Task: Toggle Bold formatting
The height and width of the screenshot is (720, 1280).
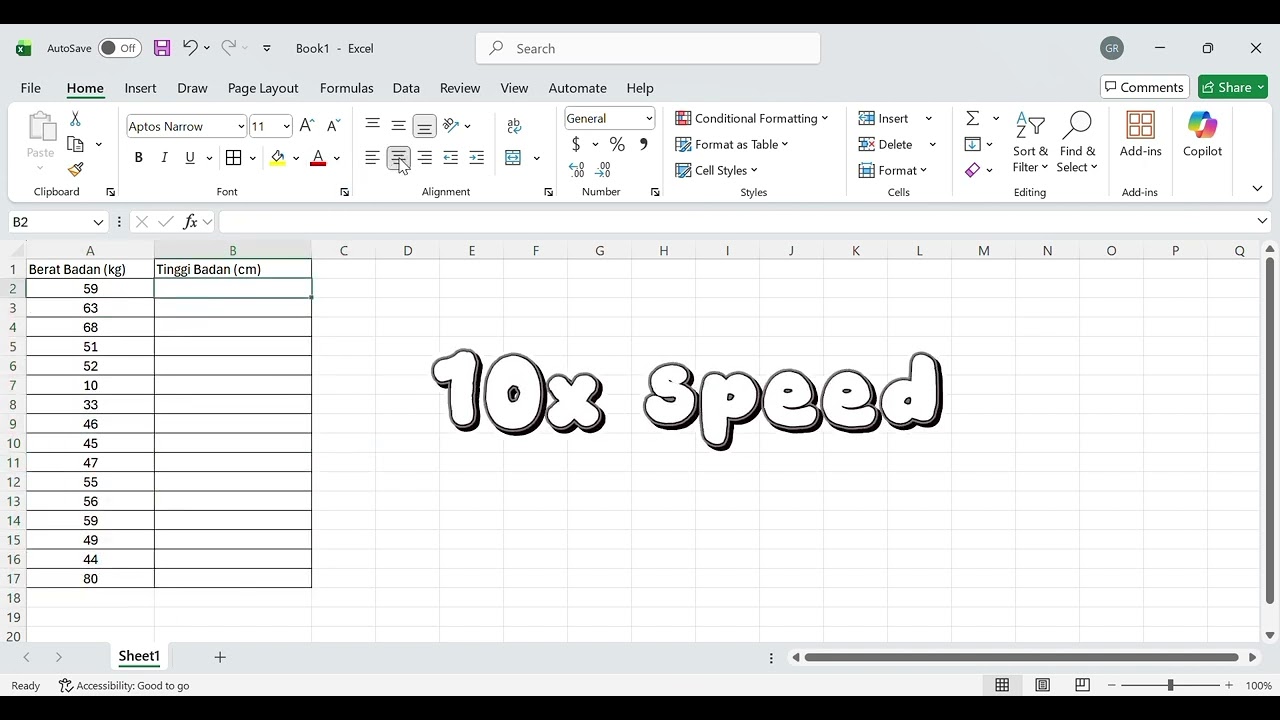Action: point(139,158)
